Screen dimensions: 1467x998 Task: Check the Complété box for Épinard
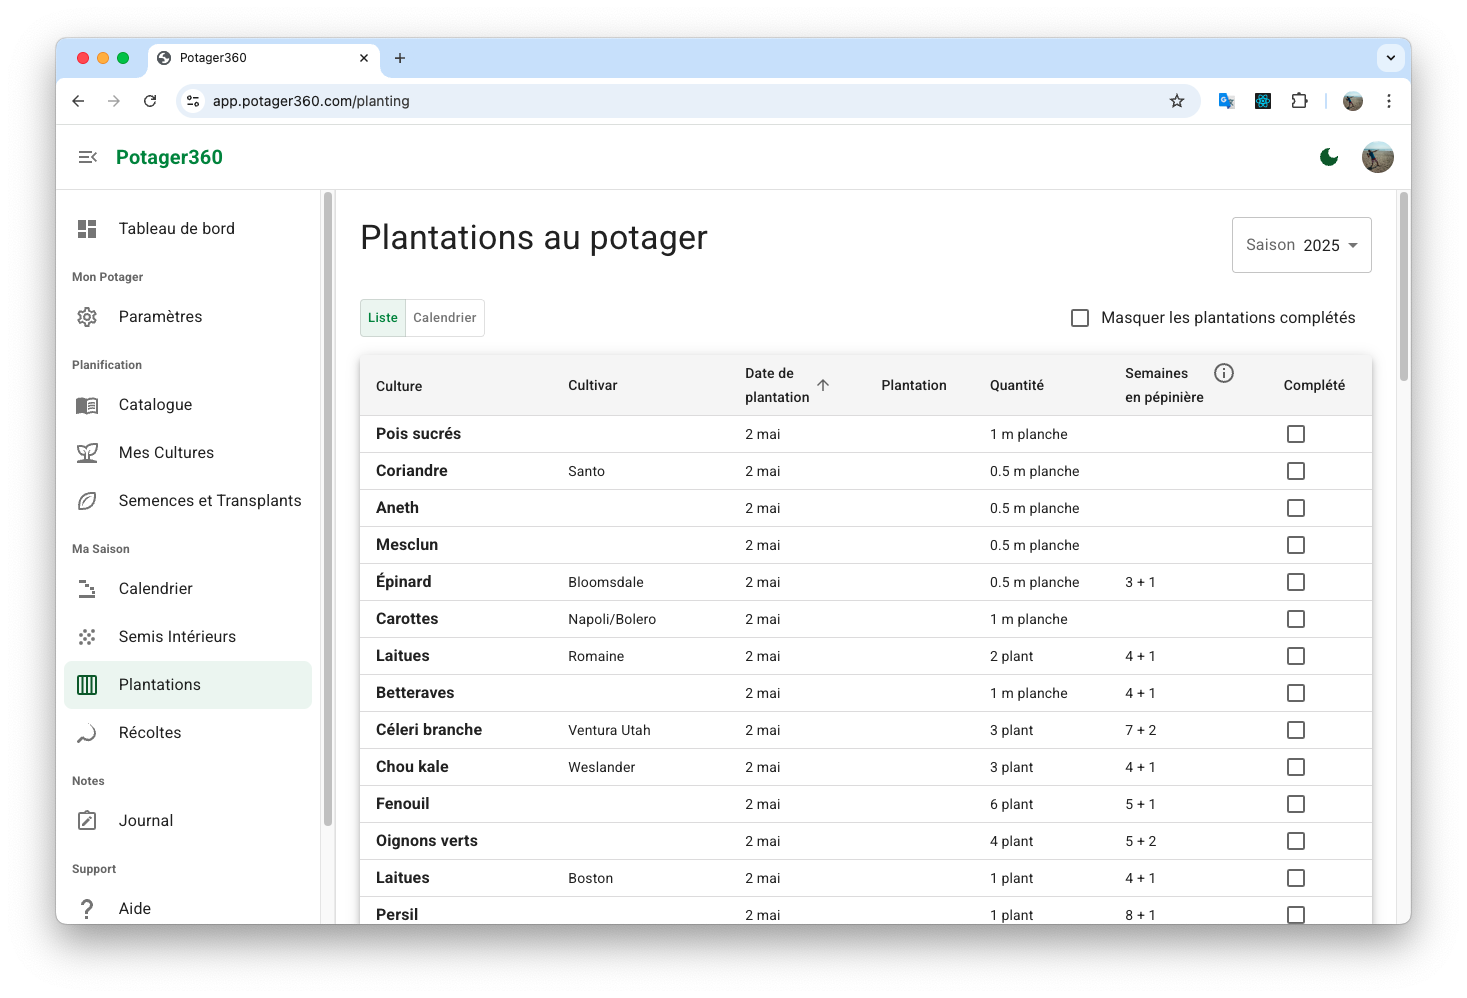(x=1296, y=581)
